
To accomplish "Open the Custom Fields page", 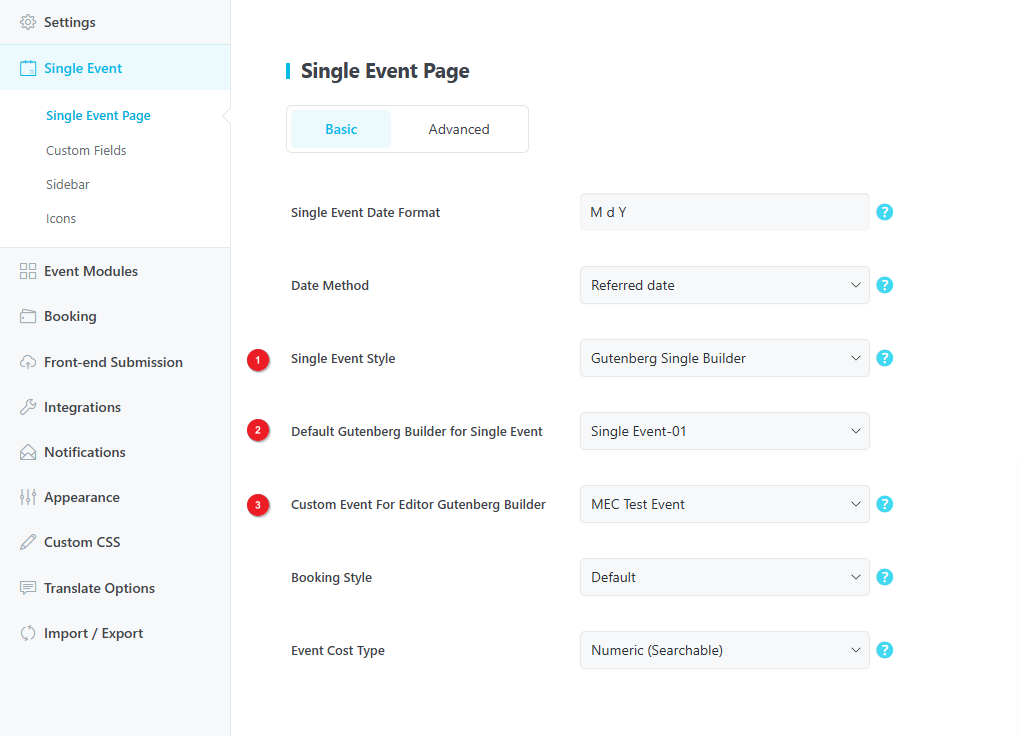I will click(86, 150).
